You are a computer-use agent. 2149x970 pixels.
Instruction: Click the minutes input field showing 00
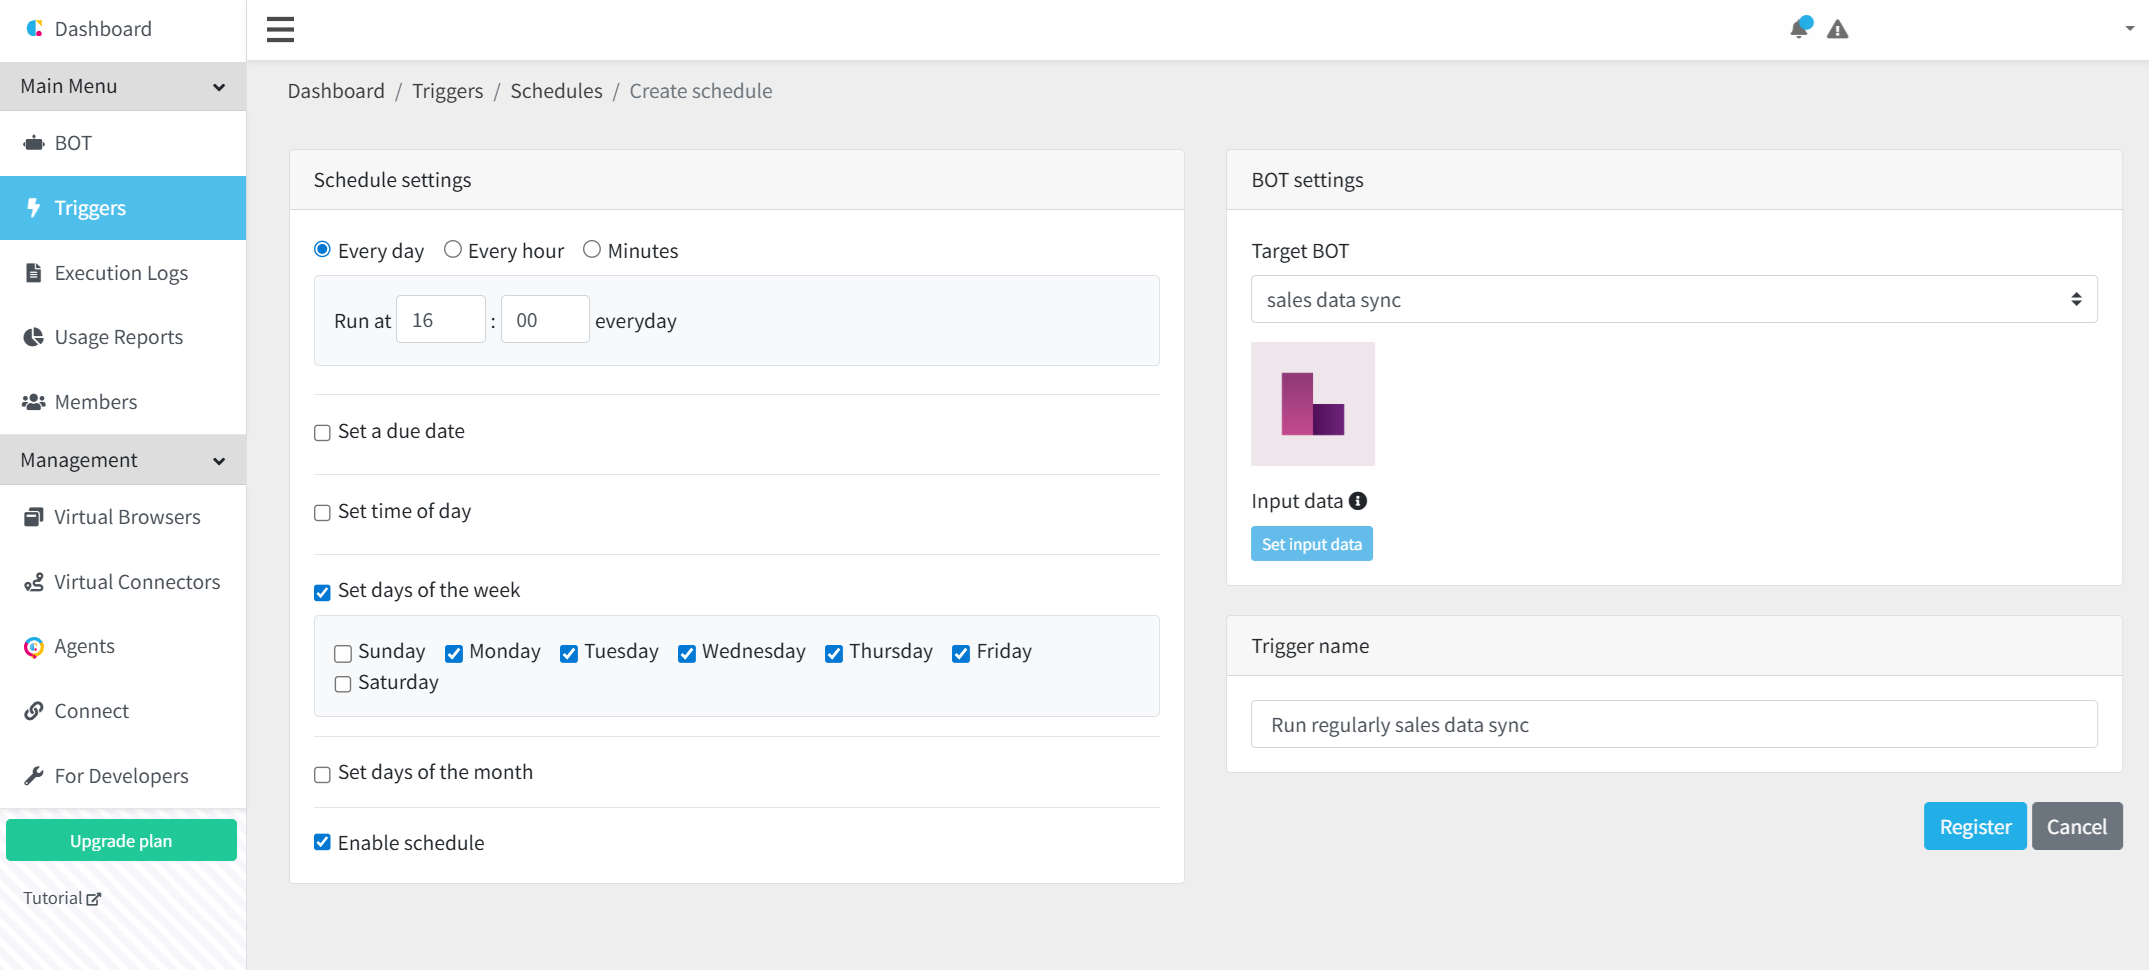coord(545,320)
